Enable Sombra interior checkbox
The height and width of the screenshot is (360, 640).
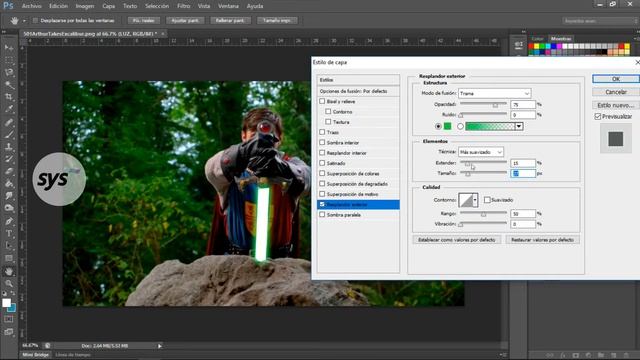click(322, 142)
